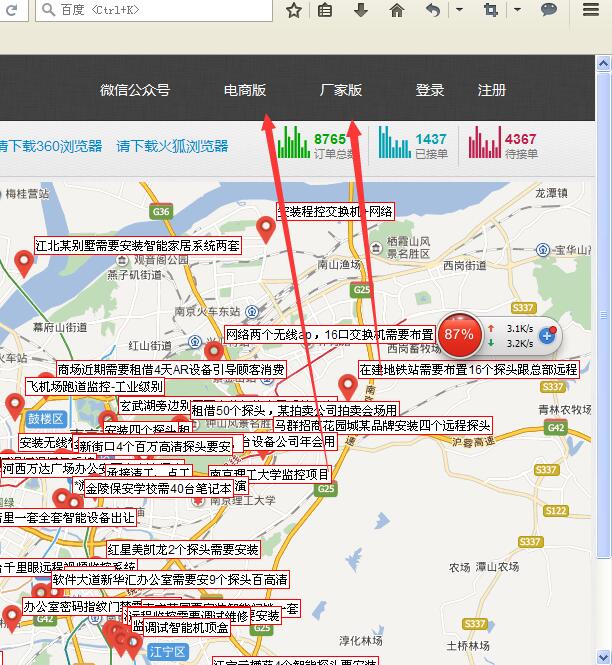The image size is (612, 665).
Task: Click the blue plus accelerator button
Action: point(547,335)
